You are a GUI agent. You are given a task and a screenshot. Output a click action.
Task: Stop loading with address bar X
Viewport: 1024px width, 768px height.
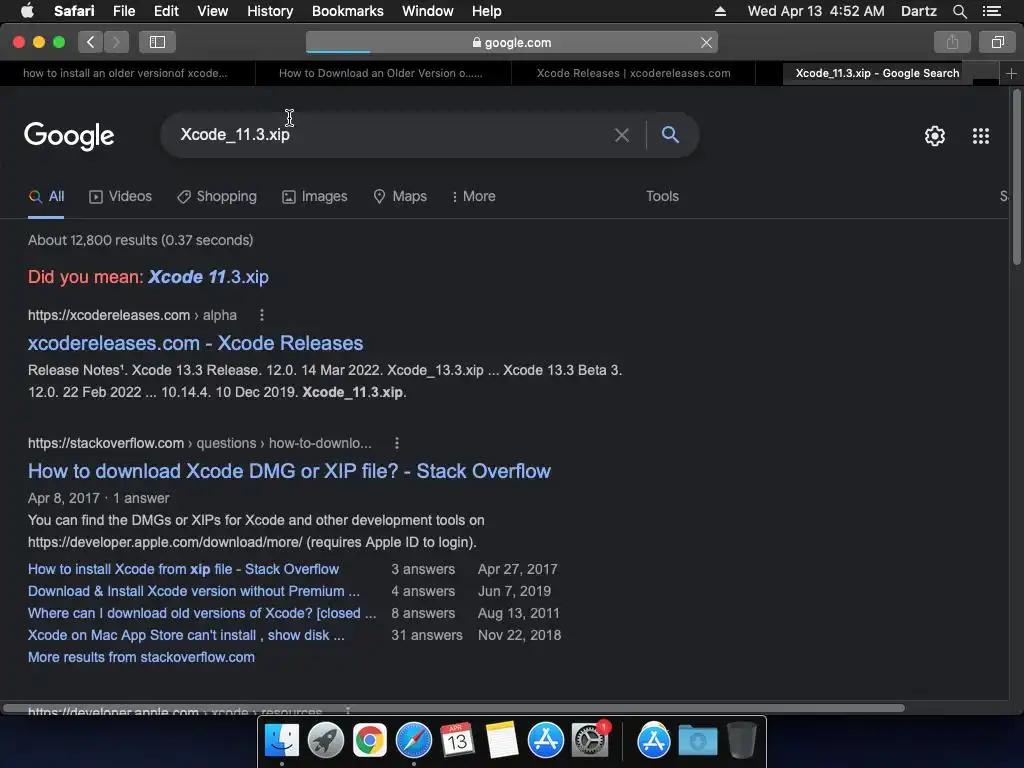(706, 42)
